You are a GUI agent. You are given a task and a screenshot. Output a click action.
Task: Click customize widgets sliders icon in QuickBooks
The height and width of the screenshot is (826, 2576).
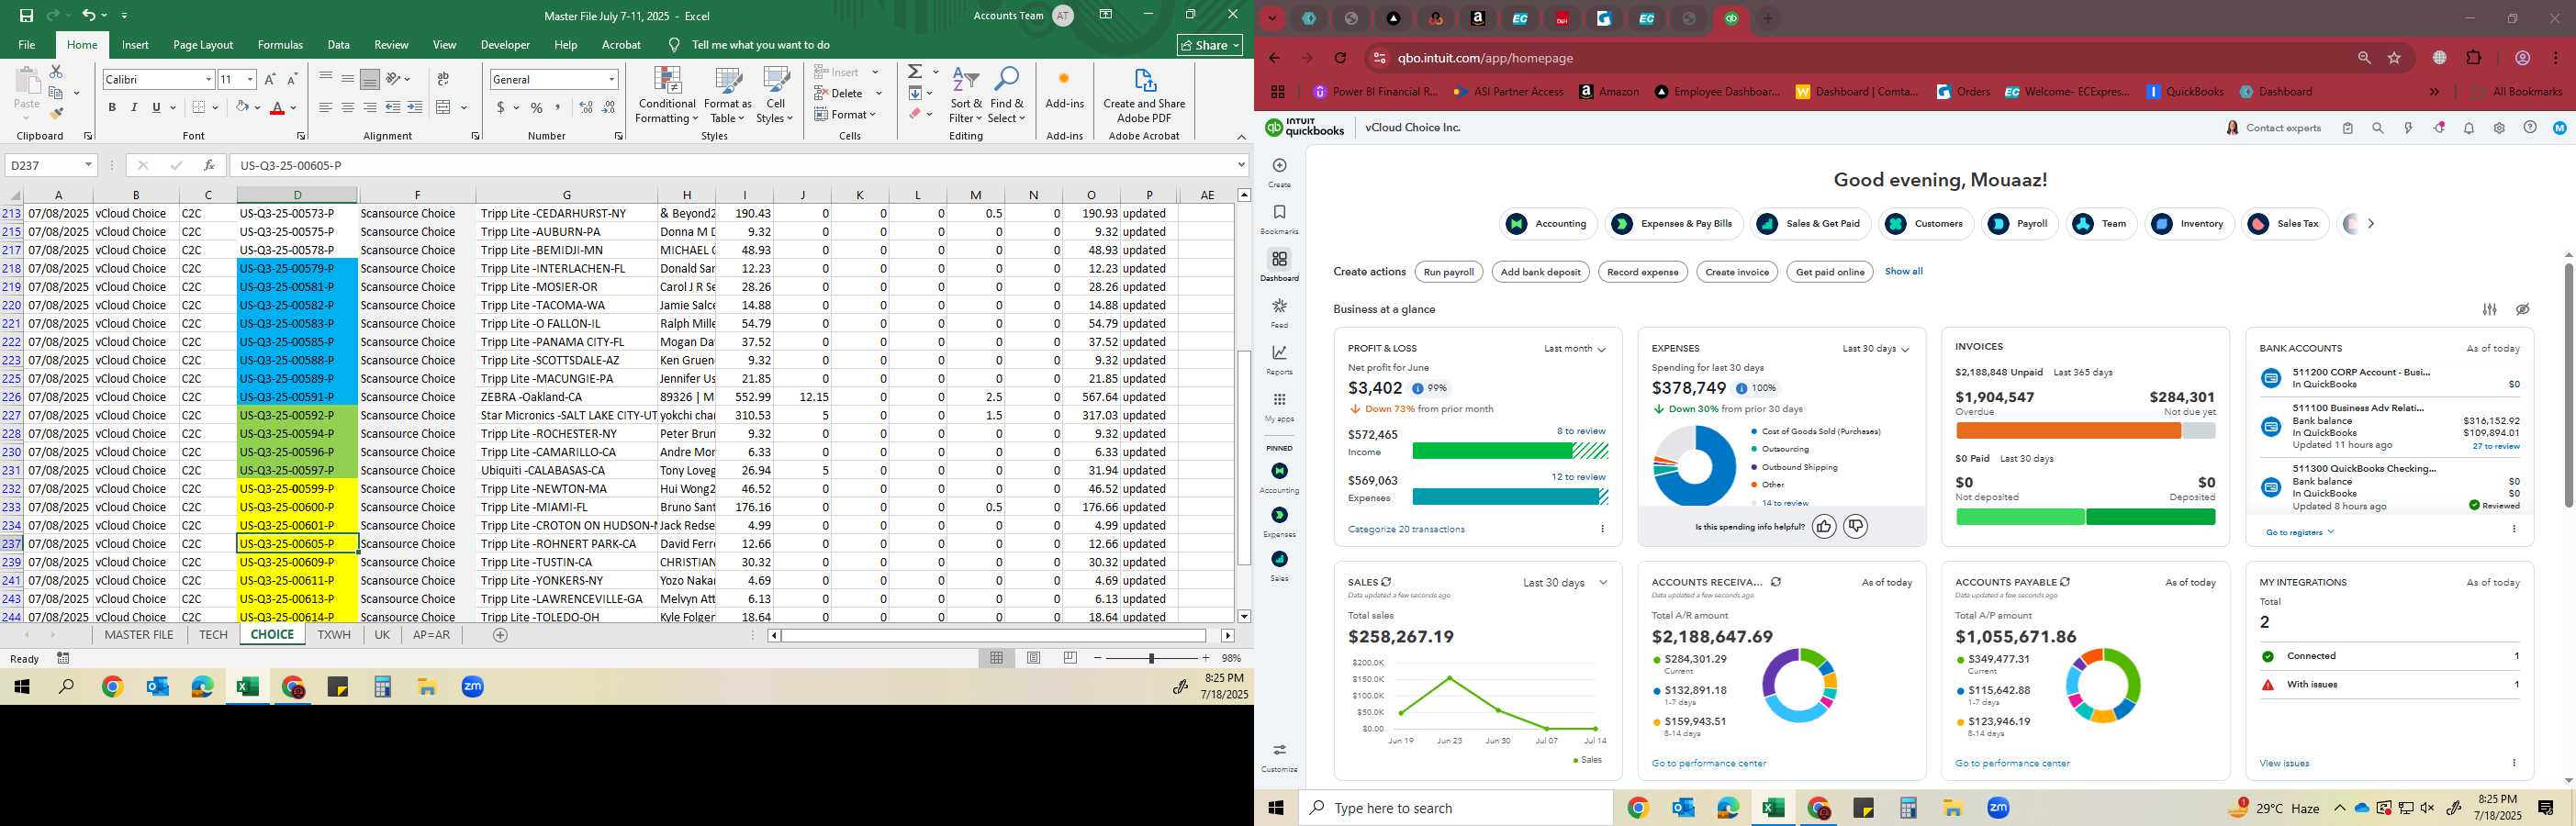tap(2490, 309)
